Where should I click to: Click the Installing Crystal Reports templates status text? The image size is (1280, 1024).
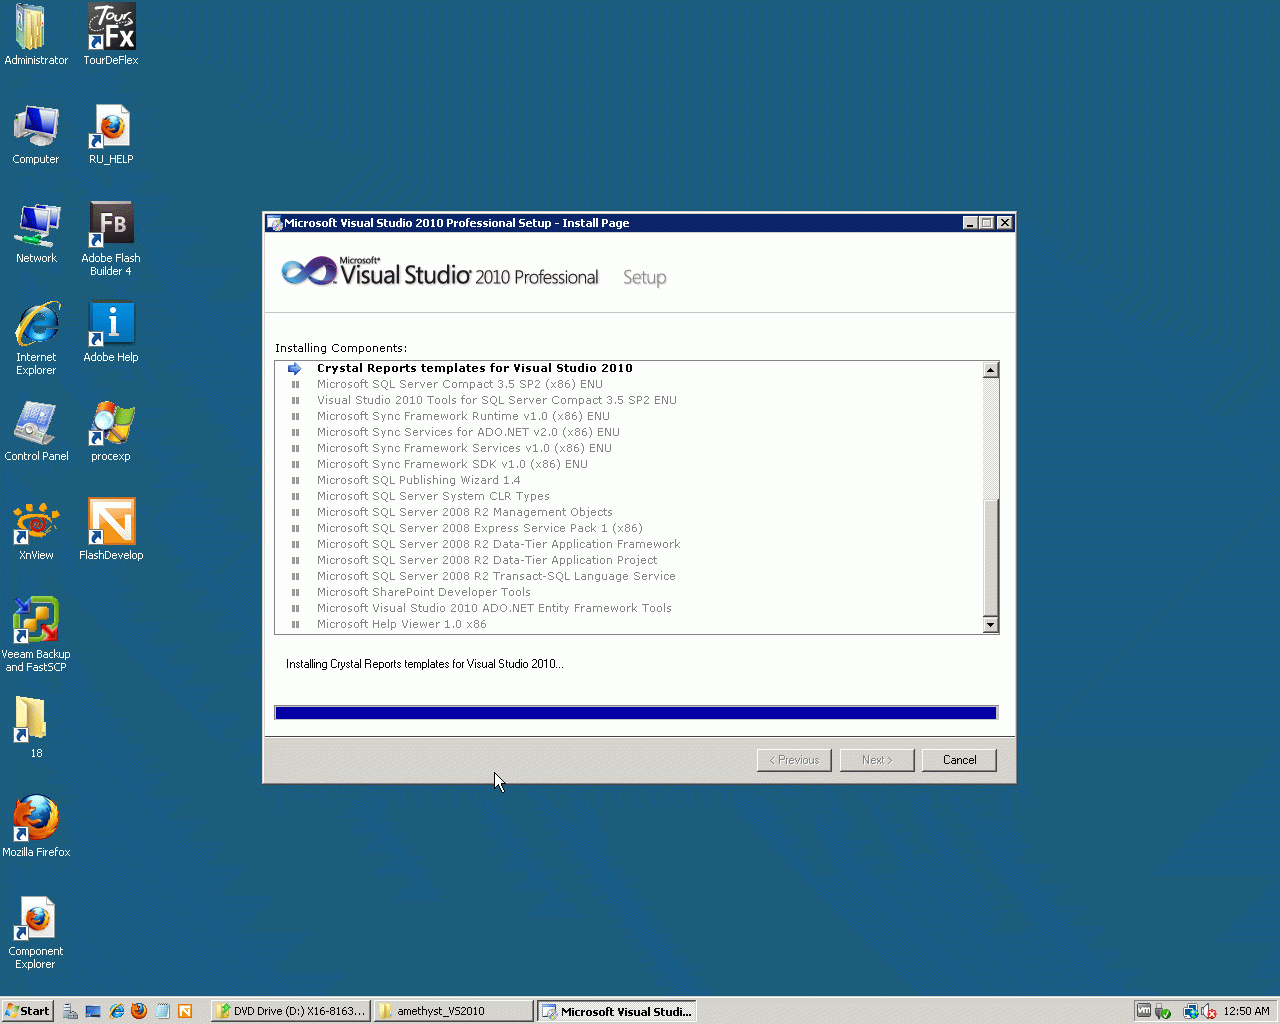[424, 664]
